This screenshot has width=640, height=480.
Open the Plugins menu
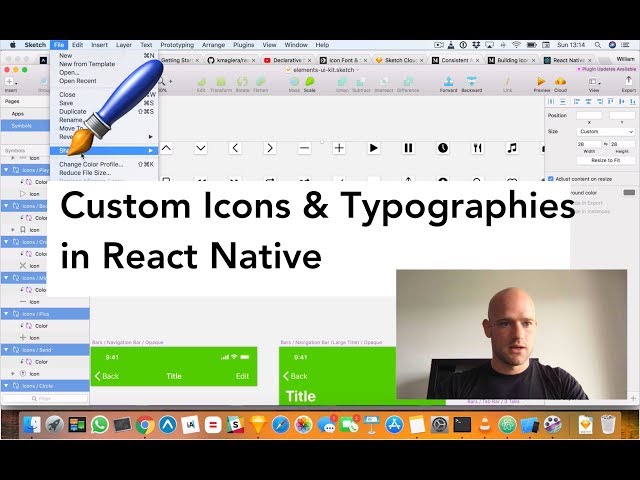pyautogui.click(x=244, y=45)
